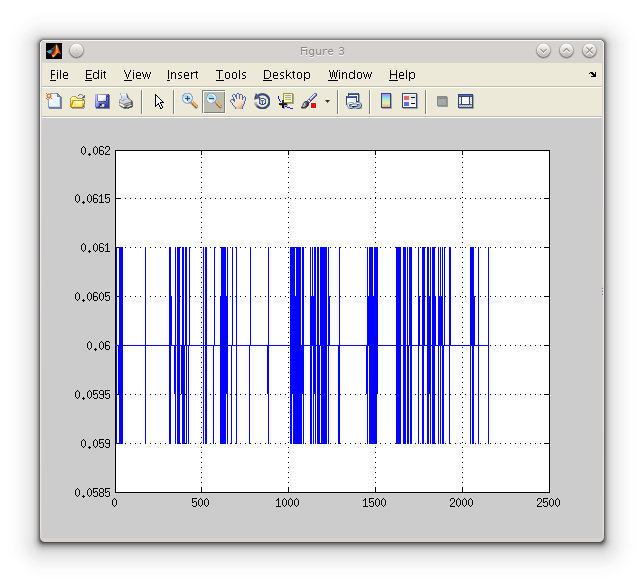This screenshot has width=644, height=582.
Task: Click the dock figure arrow in the menu bar
Action: pos(592,75)
